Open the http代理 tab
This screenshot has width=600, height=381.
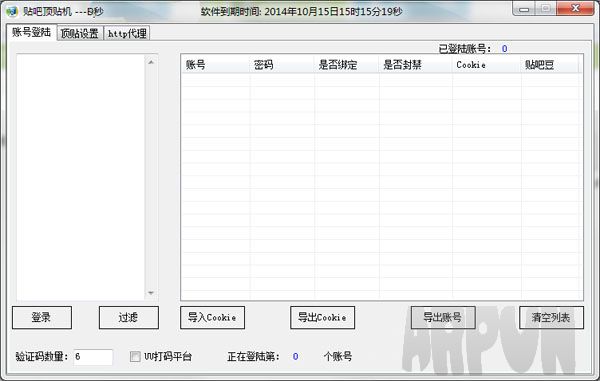(x=127, y=34)
